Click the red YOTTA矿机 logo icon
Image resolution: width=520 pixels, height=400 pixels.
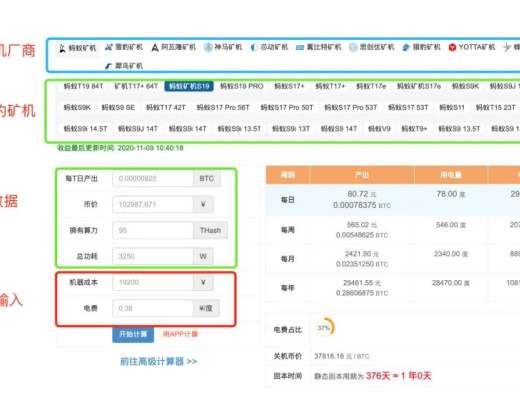[x=452, y=47]
